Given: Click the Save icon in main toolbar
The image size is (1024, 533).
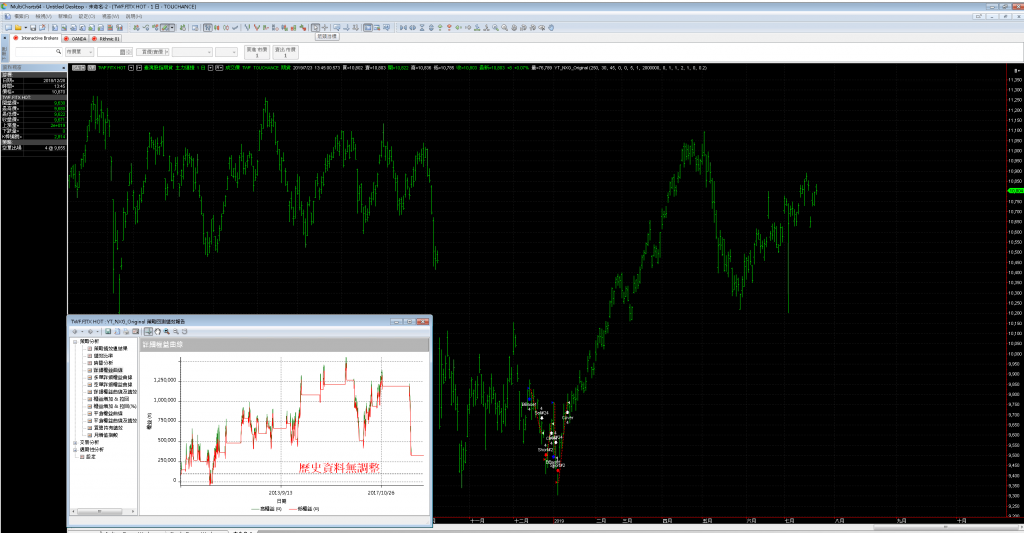Looking at the screenshot, I should tap(32, 27).
